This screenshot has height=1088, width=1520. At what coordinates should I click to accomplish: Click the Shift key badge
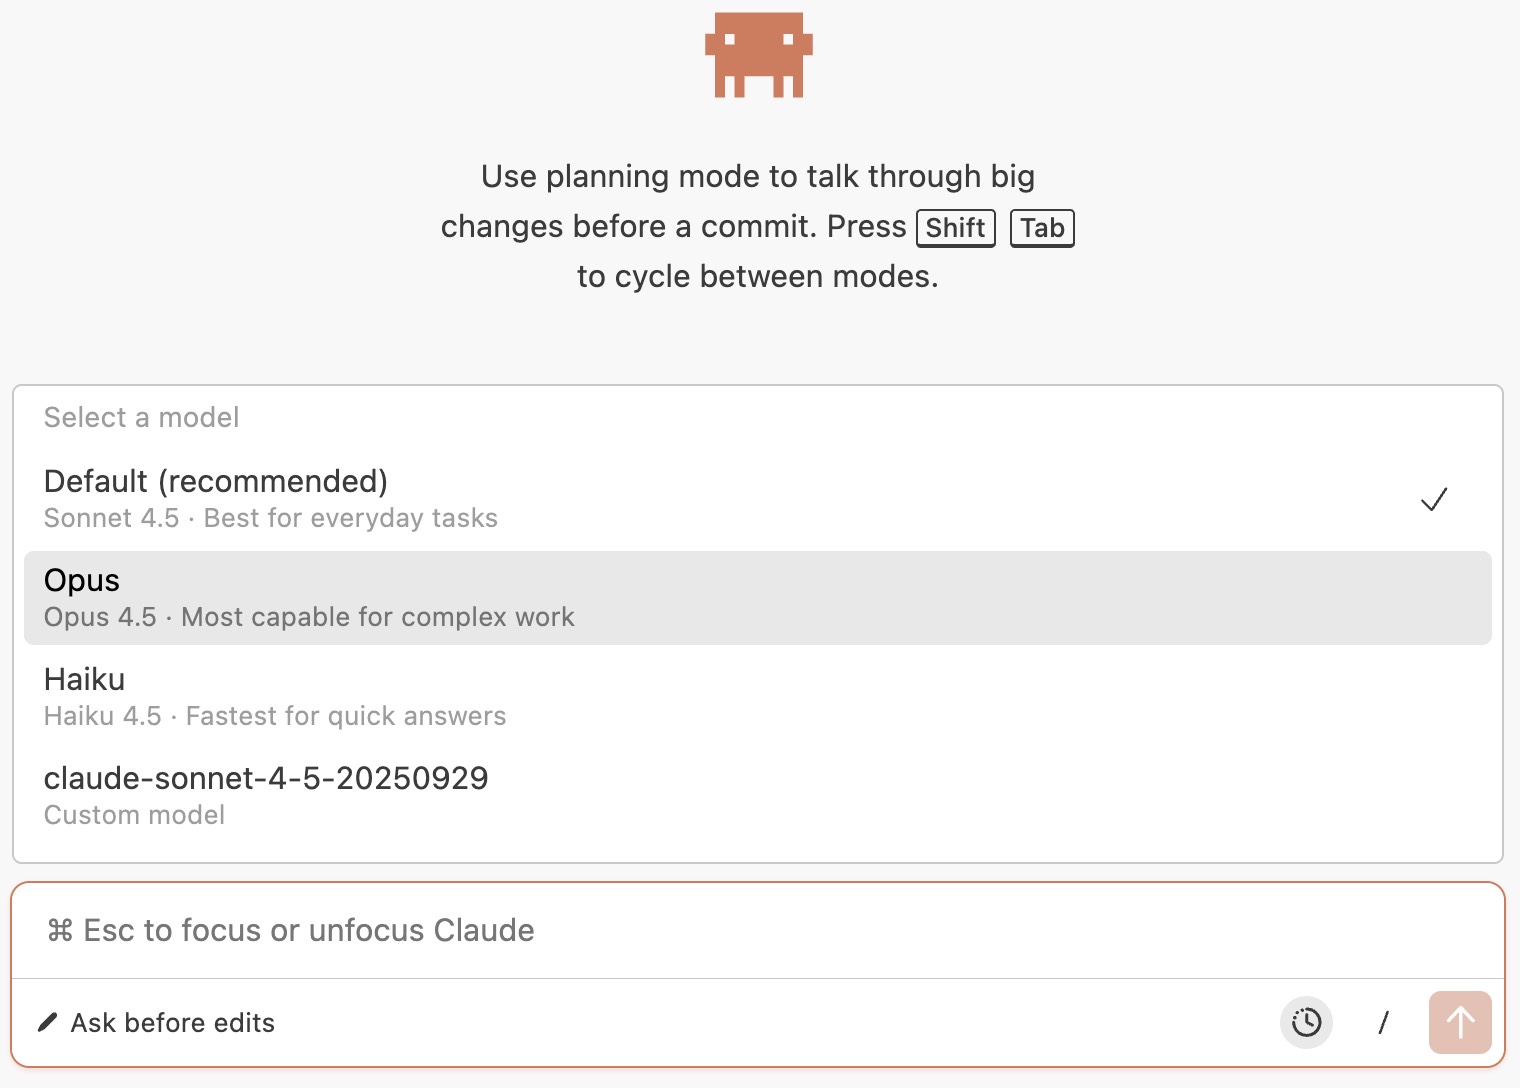(955, 228)
